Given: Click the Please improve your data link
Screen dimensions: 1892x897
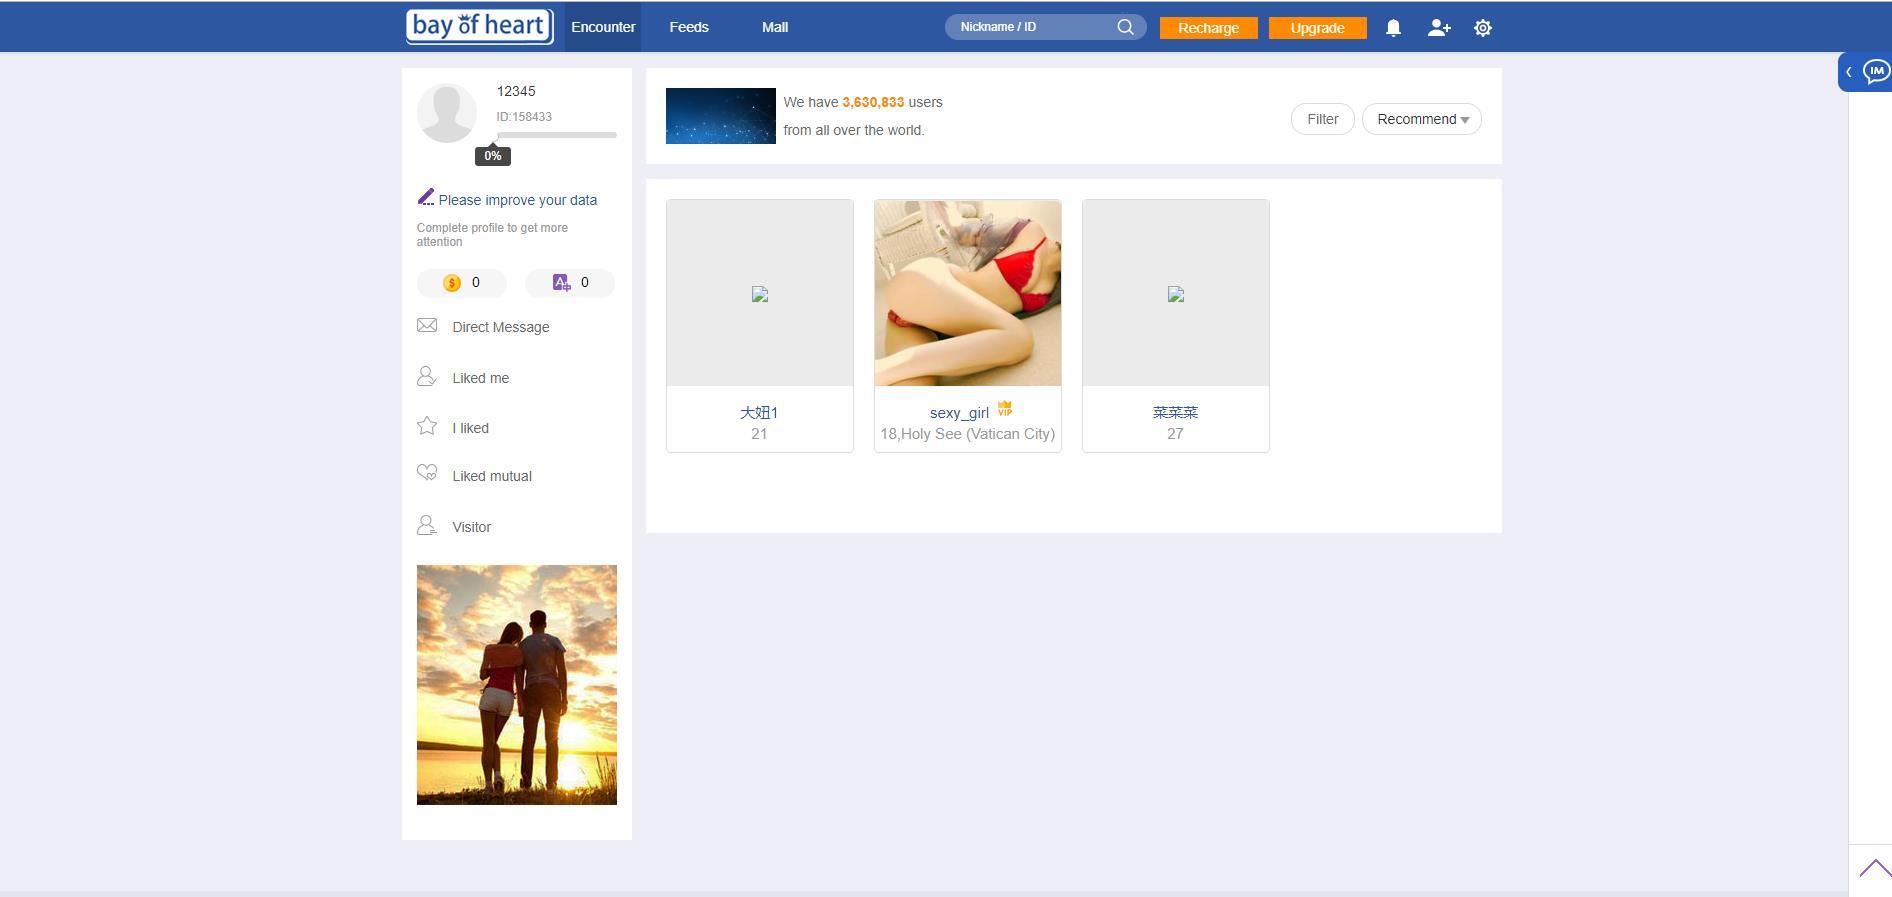Looking at the screenshot, I should (517, 200).
